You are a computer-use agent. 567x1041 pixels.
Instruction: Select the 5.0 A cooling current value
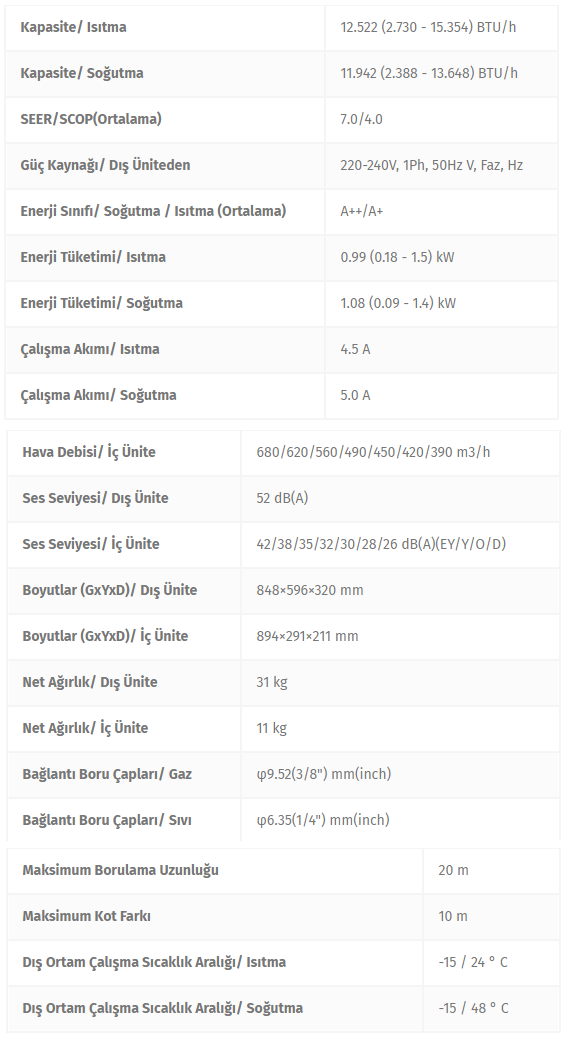[355, 395]
